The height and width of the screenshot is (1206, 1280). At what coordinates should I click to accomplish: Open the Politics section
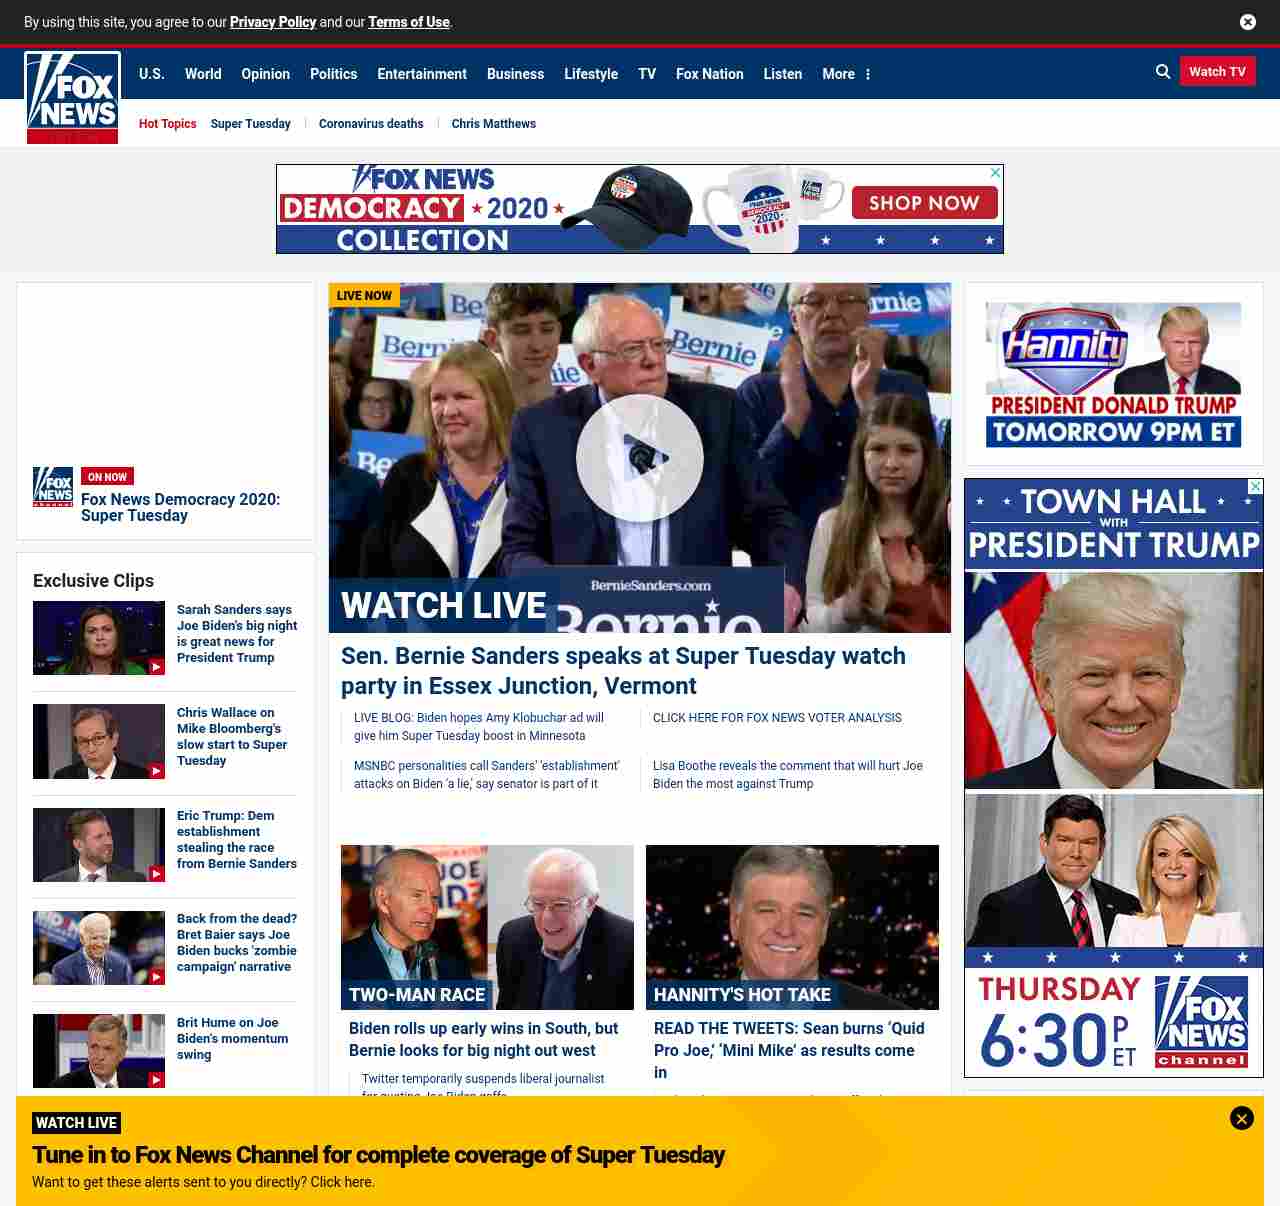(x=333, y=74)
